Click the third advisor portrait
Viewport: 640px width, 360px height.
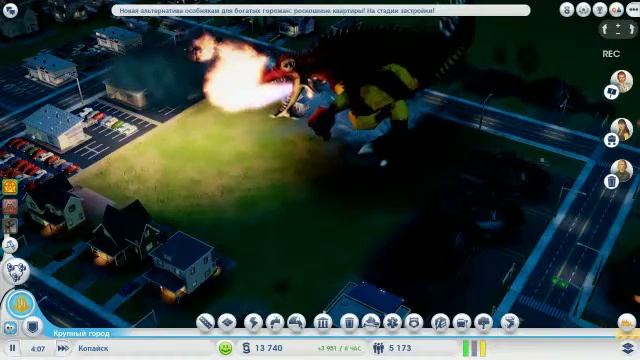622,171
